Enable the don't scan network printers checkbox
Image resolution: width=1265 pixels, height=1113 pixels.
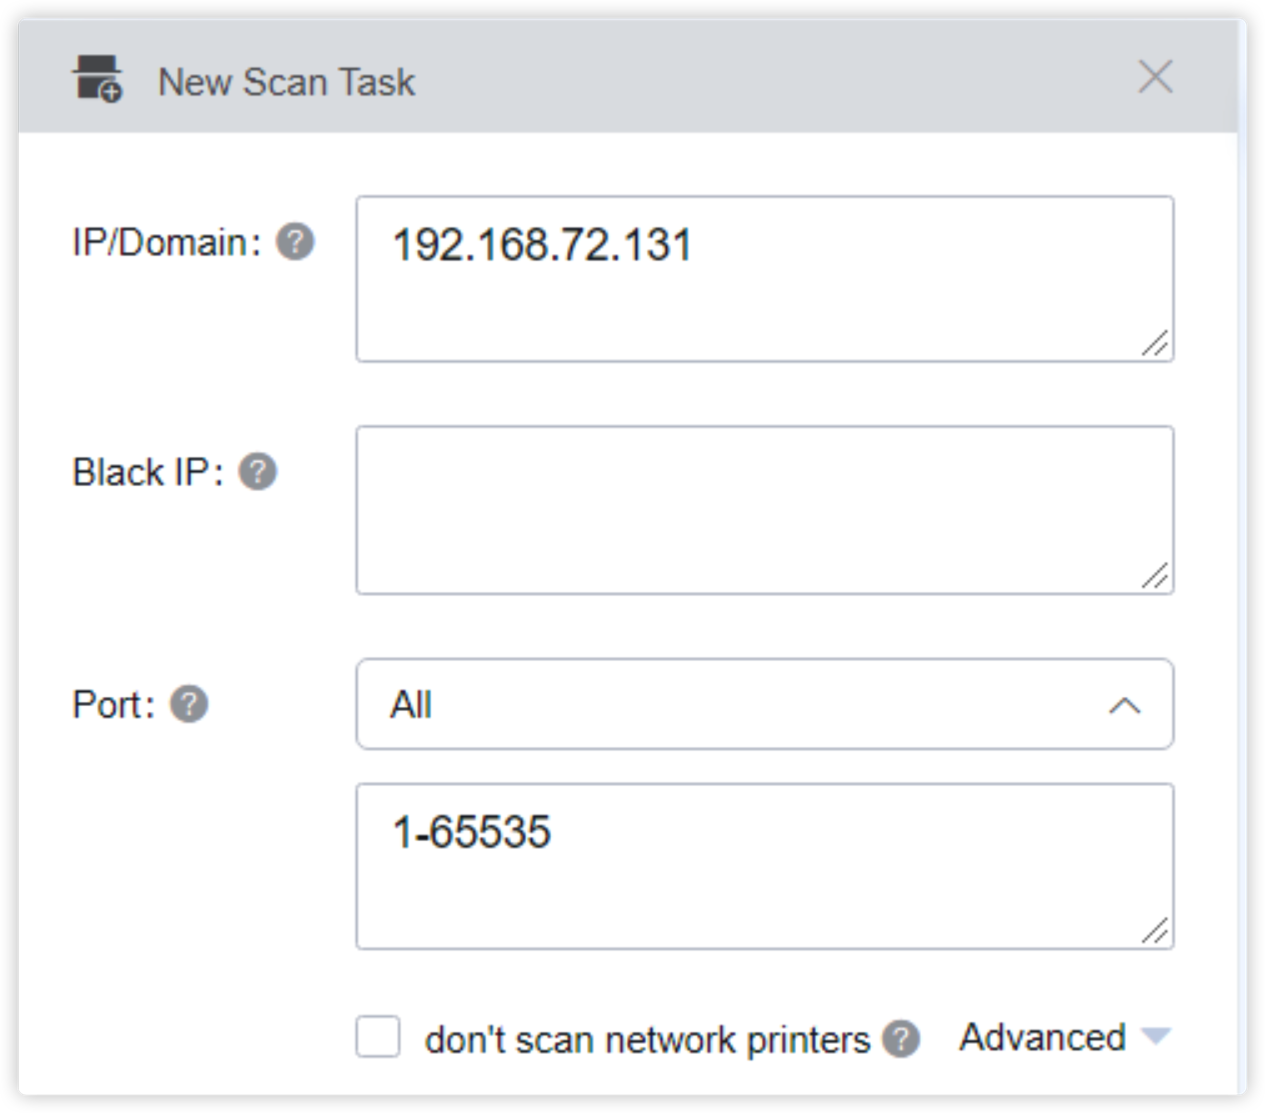pyautogui.click(x=378, y=1037)
